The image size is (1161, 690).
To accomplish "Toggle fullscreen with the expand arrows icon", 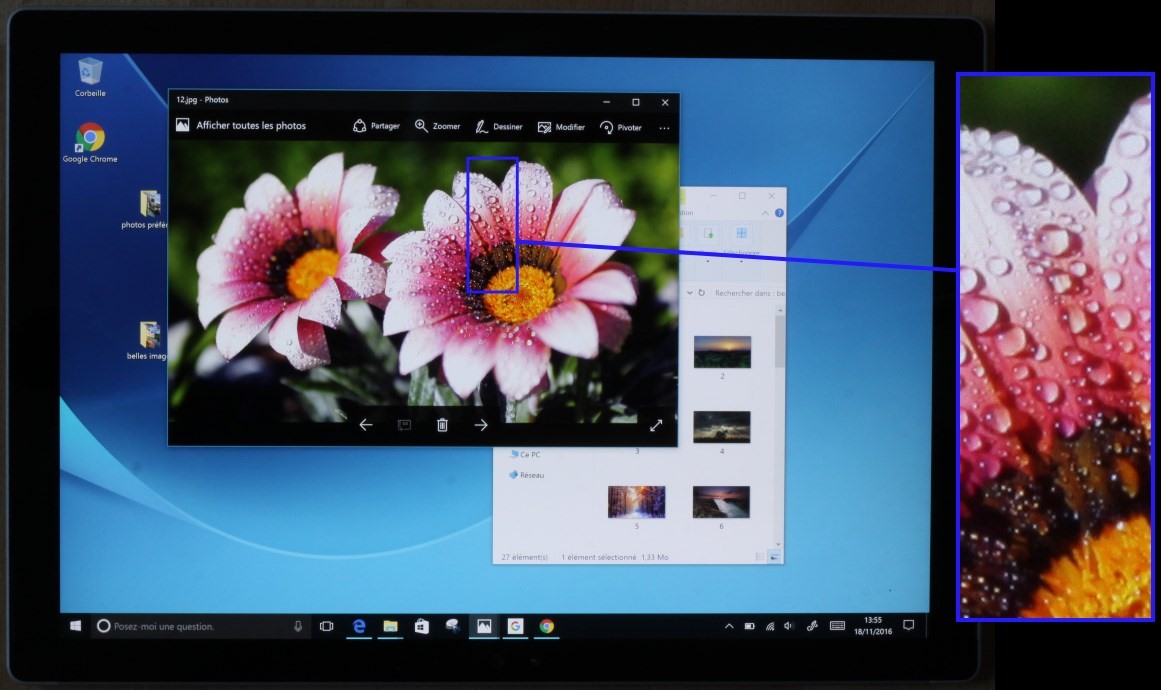I will (656, 426).
